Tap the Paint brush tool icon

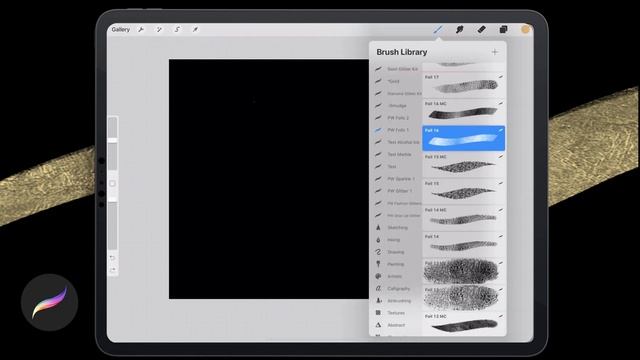tap(438, 29)
